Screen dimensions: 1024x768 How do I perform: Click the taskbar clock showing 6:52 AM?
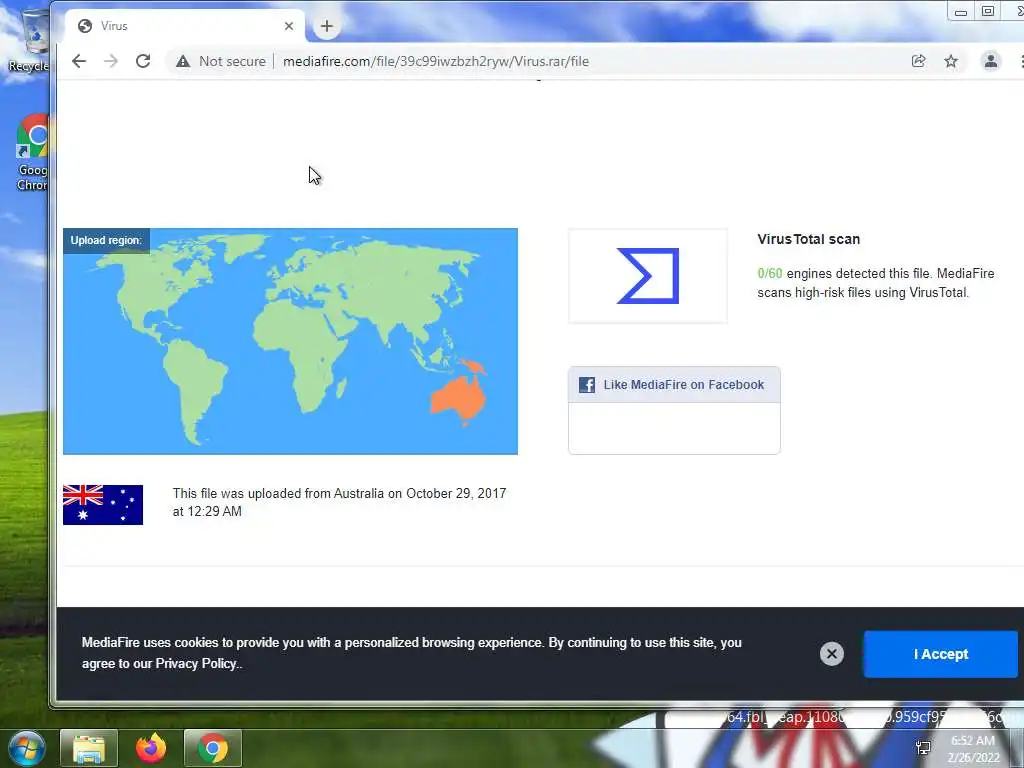pyautogui.click(x=973, y=749)
